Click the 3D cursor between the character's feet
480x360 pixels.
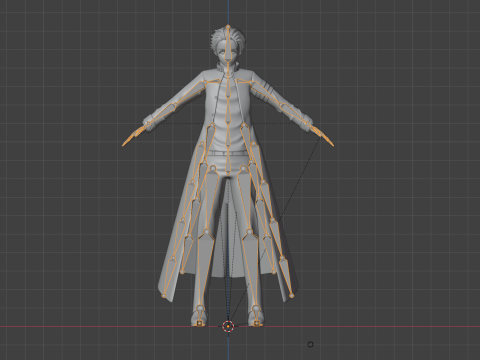tap(228, 326)
